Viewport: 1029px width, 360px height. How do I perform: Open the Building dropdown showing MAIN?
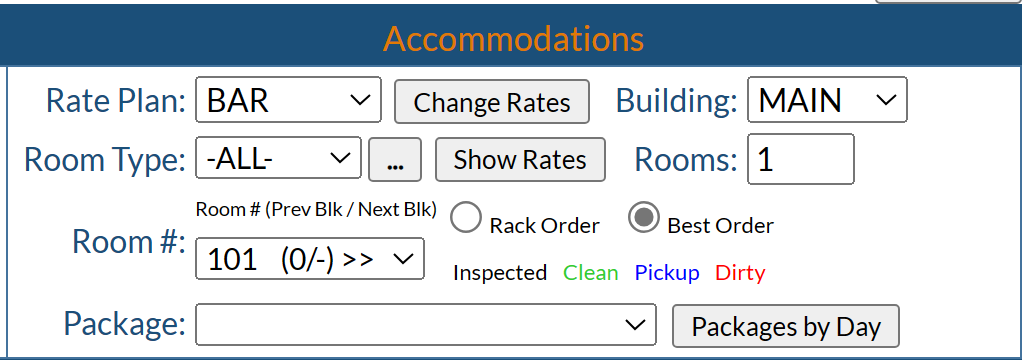point(827,100)
